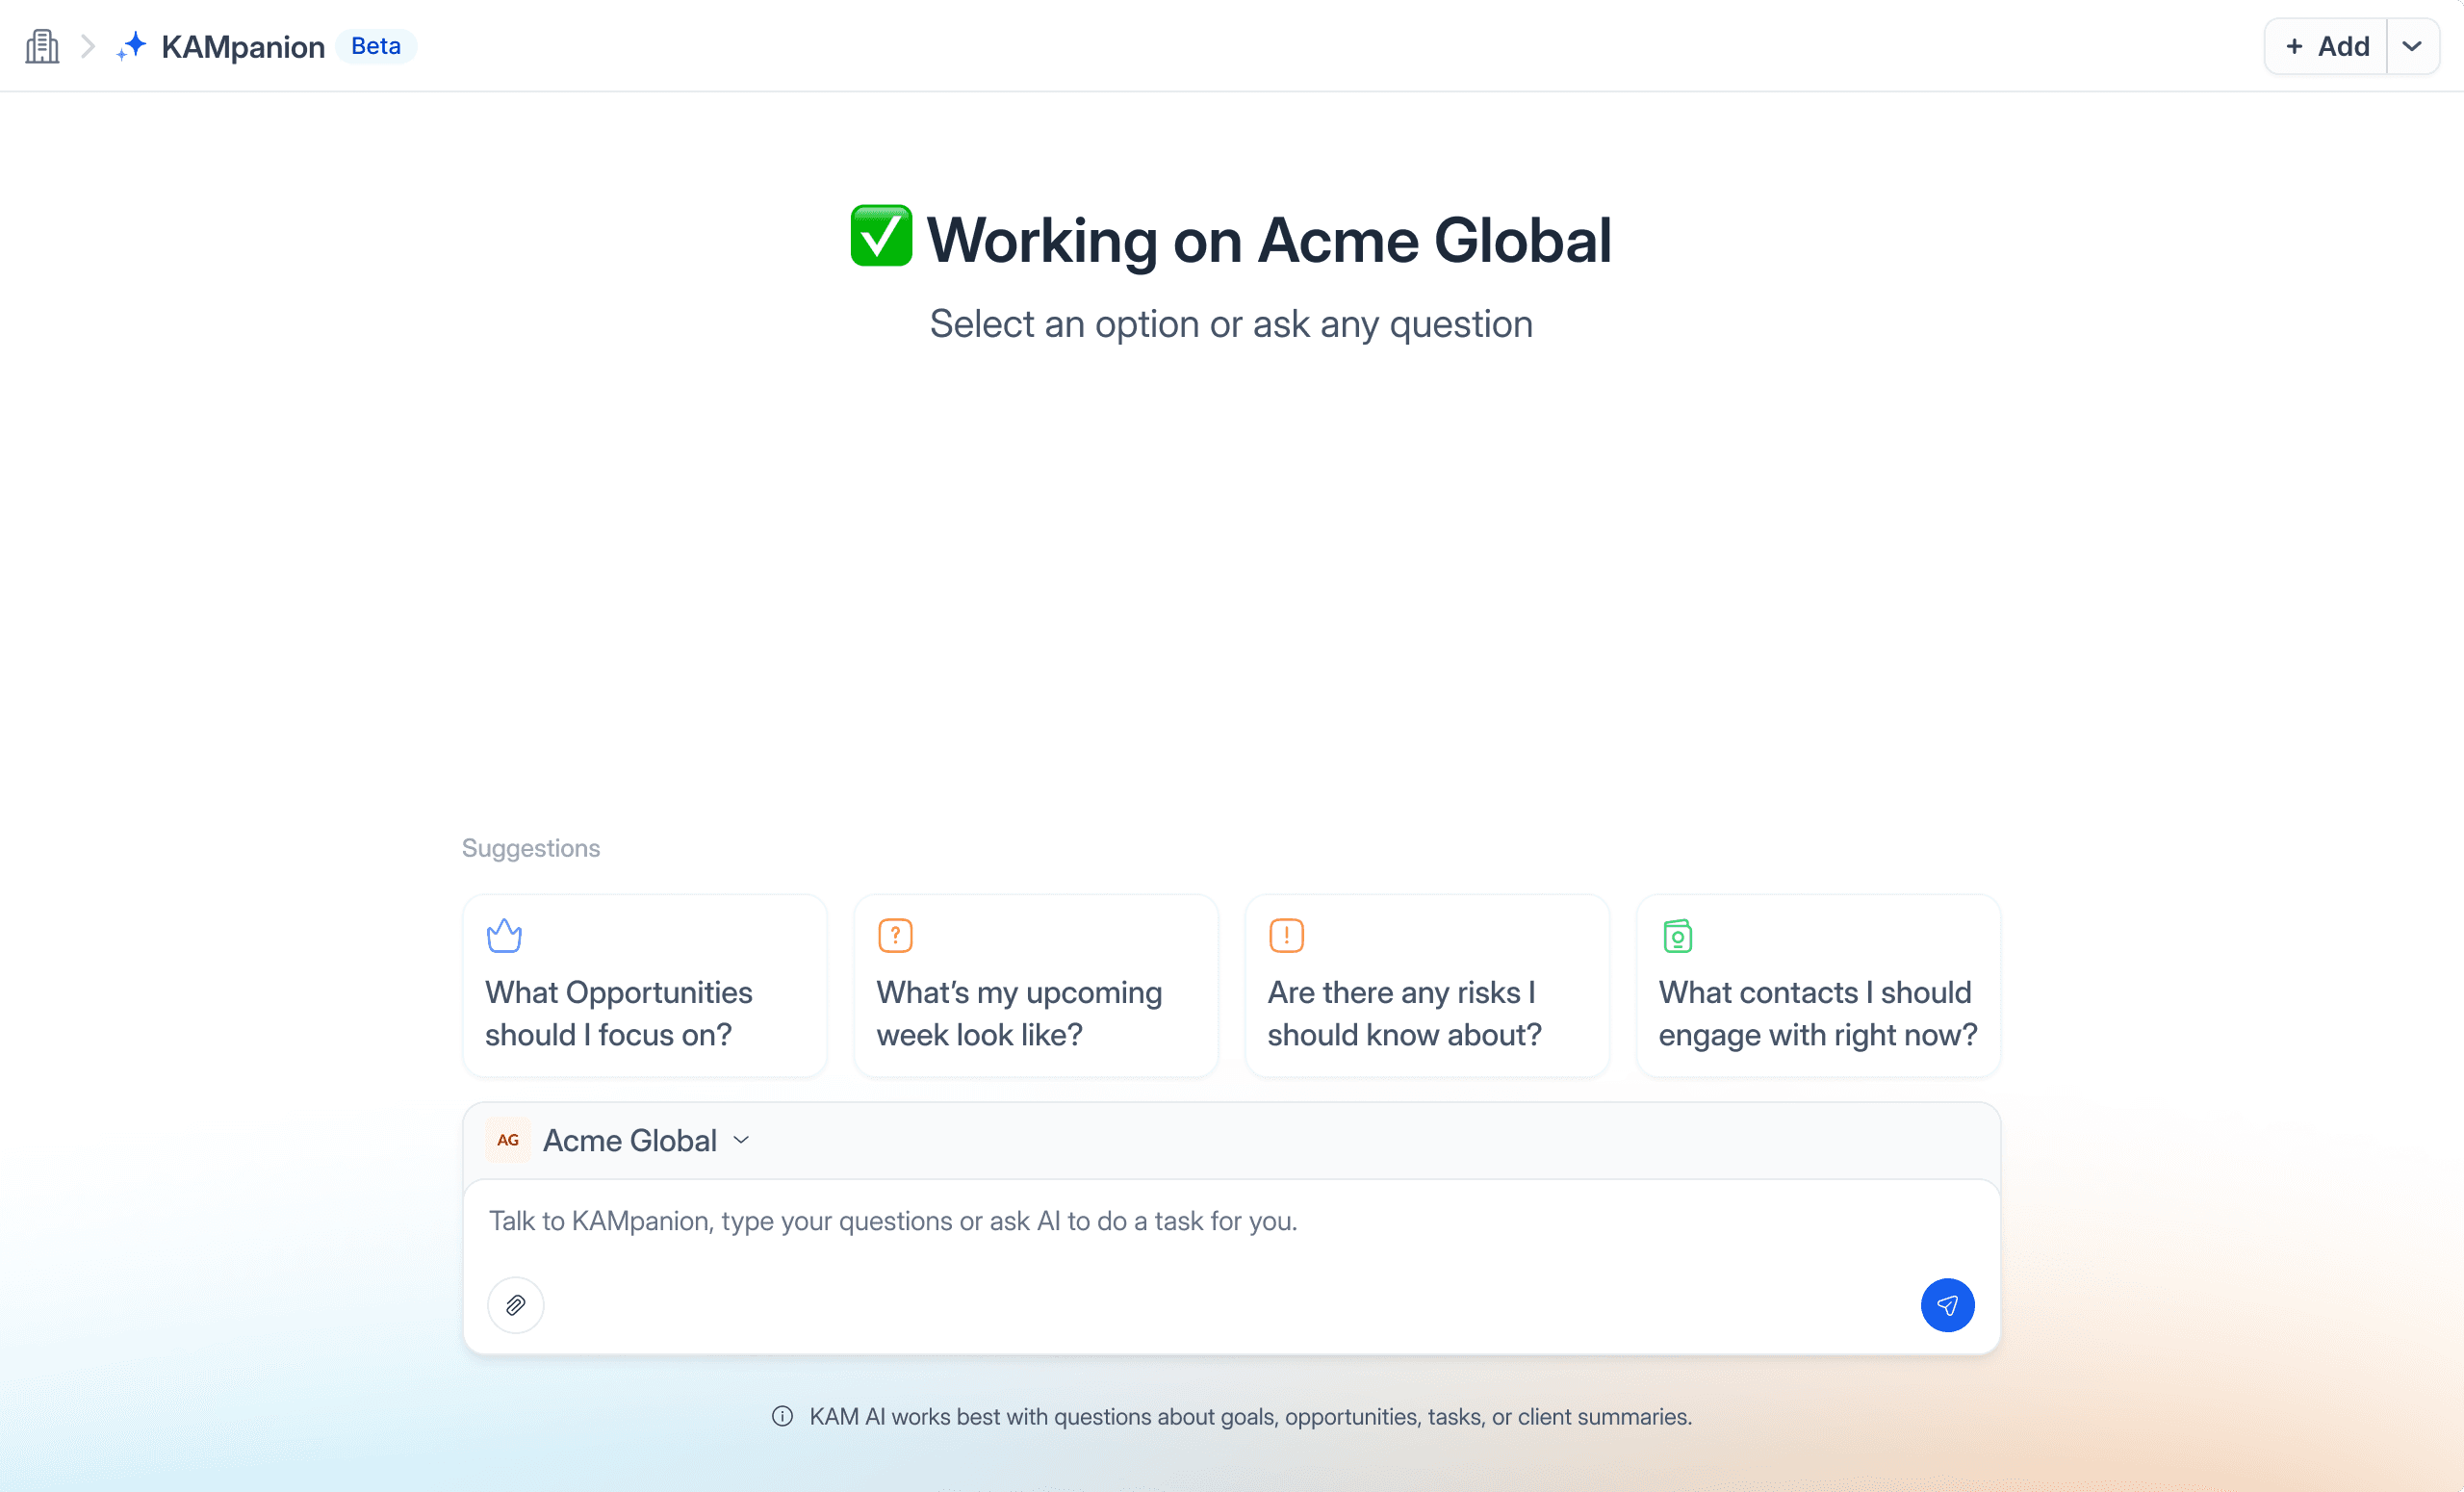Choose 'Are there any risks' suggestion card

coord(1427,1012)
